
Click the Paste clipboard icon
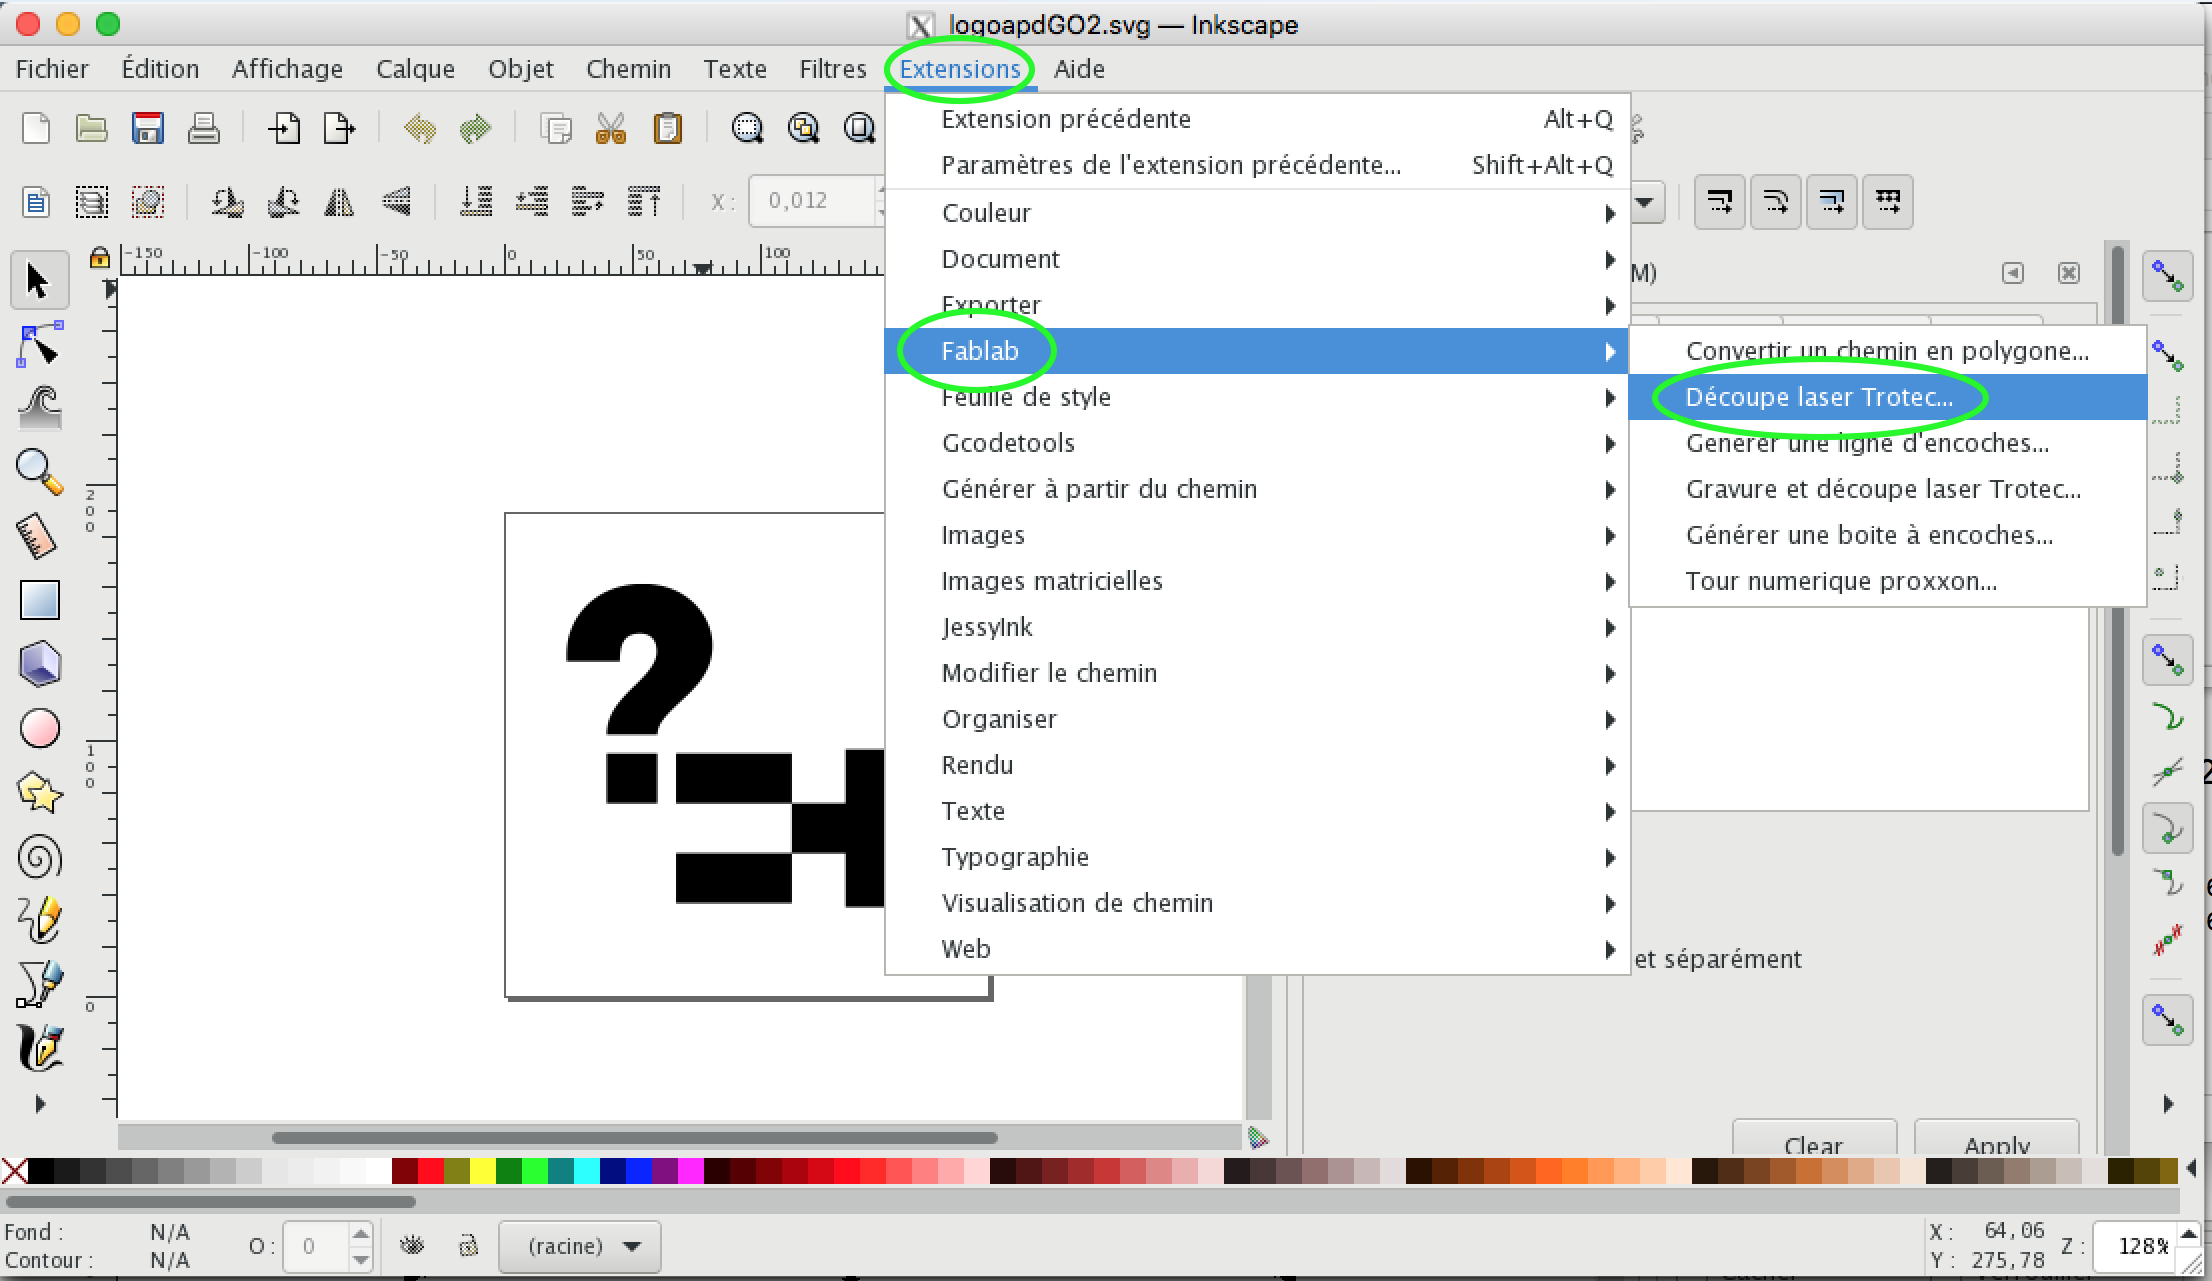tap(667, 128)
